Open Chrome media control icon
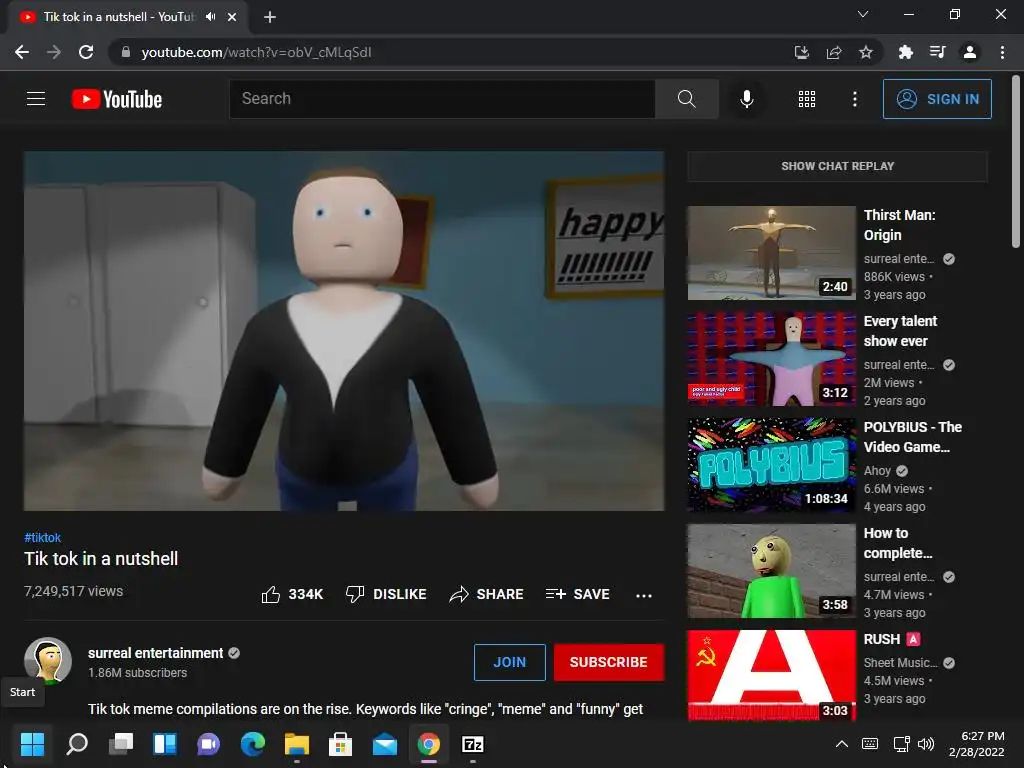Screen dimensions: 1024x768 pos(937,52)
